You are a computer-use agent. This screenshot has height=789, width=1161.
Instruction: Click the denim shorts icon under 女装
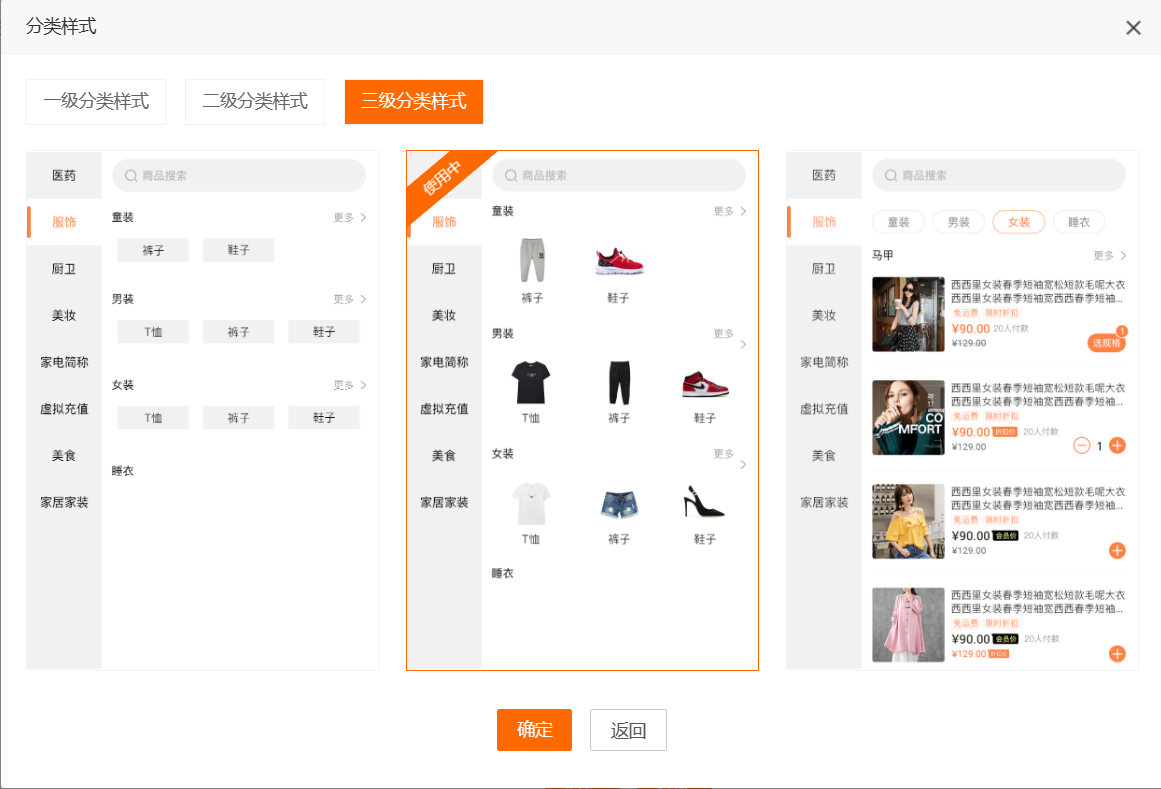click(618, 504)
